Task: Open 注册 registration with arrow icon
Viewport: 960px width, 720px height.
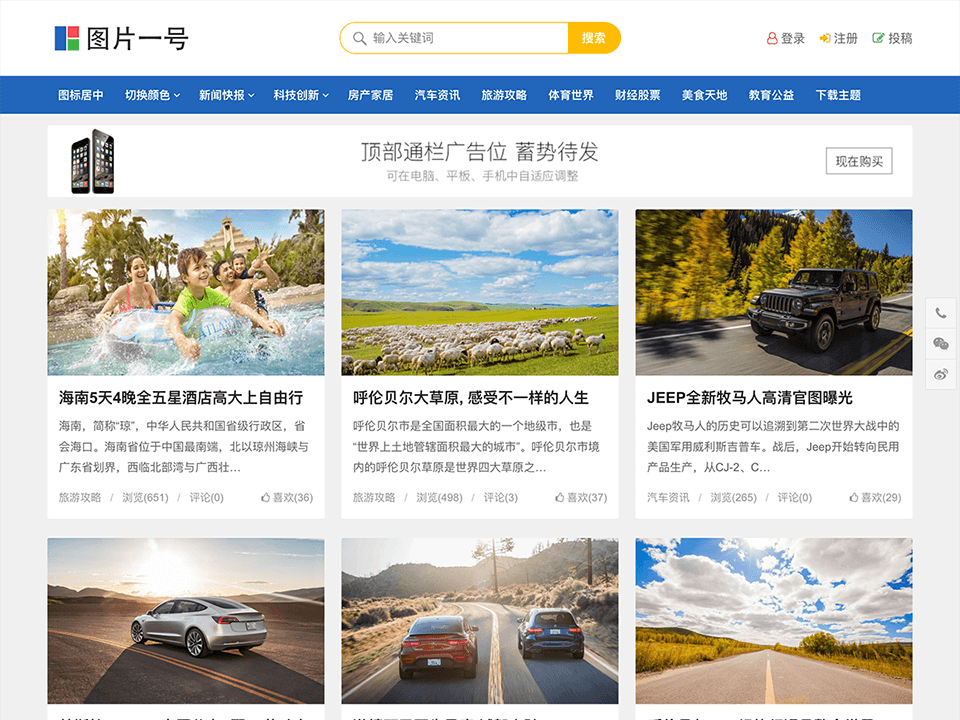Action: [838, 38]
